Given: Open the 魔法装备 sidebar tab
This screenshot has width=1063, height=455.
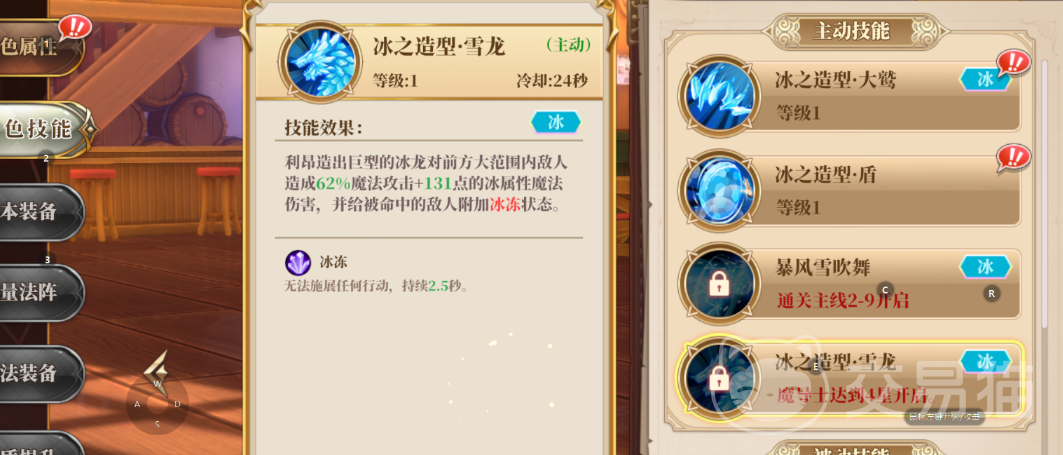Looking at the screenshot, I should pyautogui.click(x=39, y=374).
